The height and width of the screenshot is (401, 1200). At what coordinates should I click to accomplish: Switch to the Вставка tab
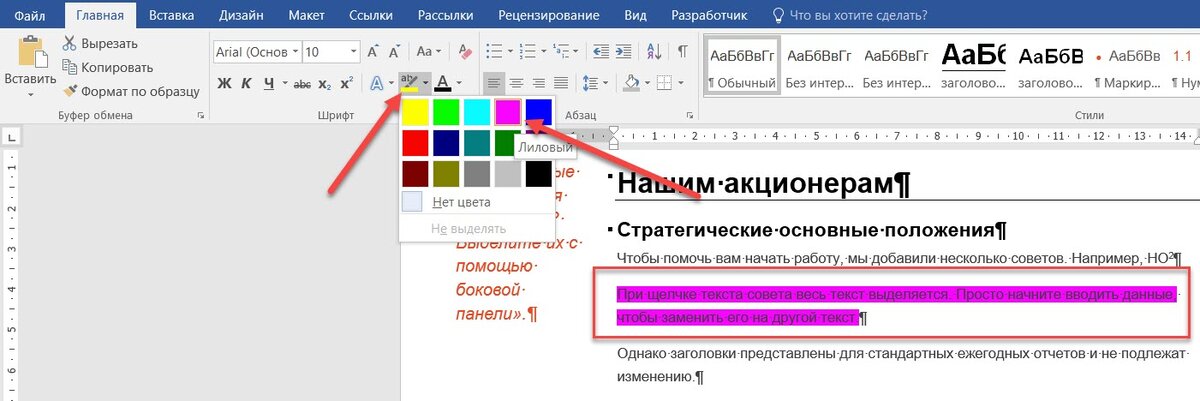click(x=171, y=15)
